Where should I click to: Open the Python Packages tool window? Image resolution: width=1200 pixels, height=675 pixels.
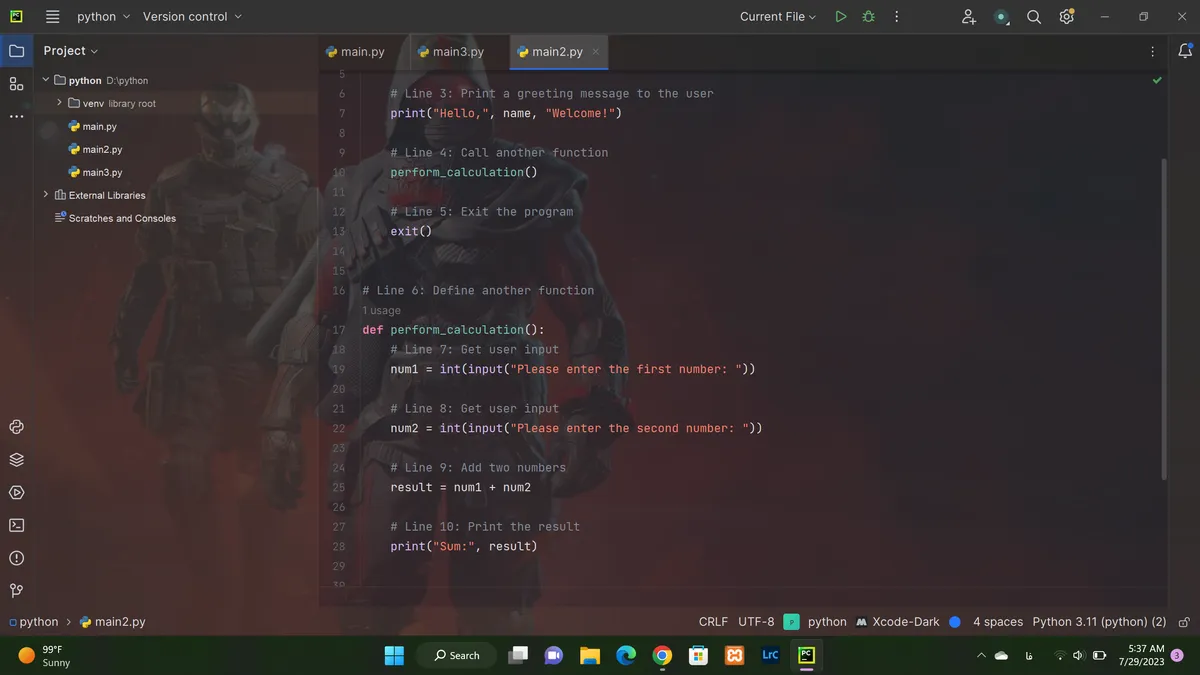coord(16,460)
